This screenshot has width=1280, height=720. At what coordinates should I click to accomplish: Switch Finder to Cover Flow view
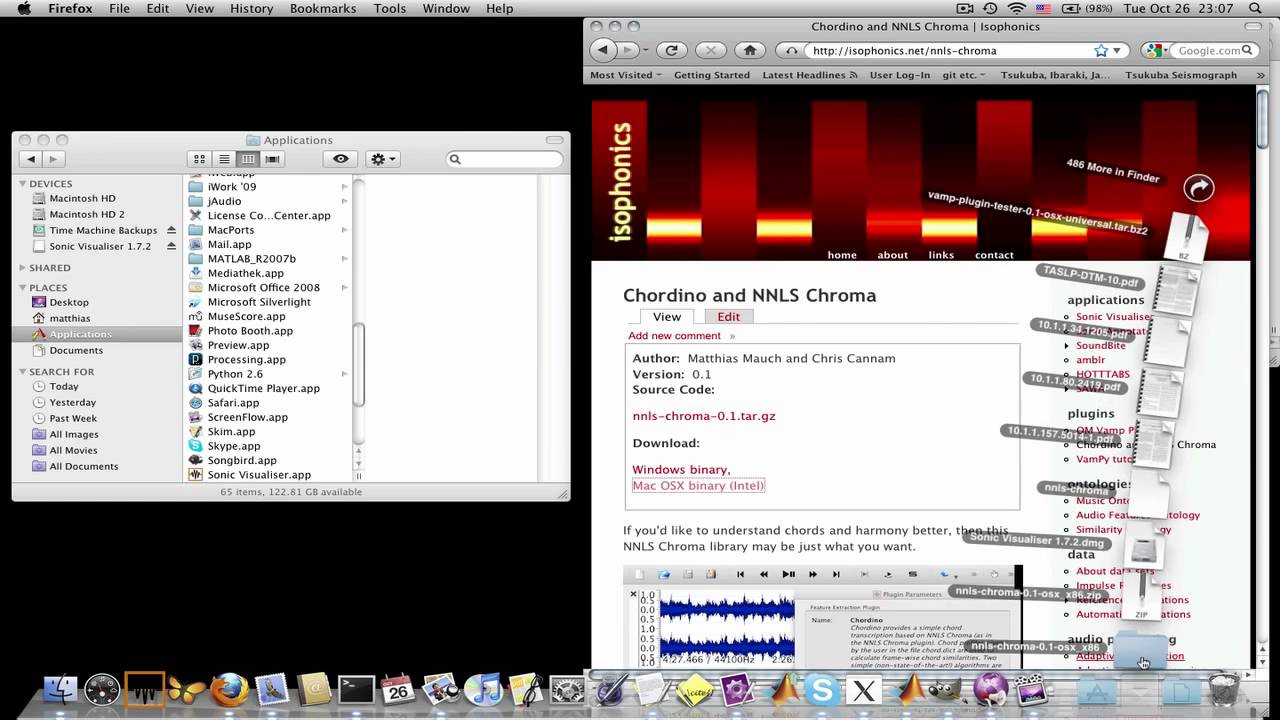click(272, 159)
